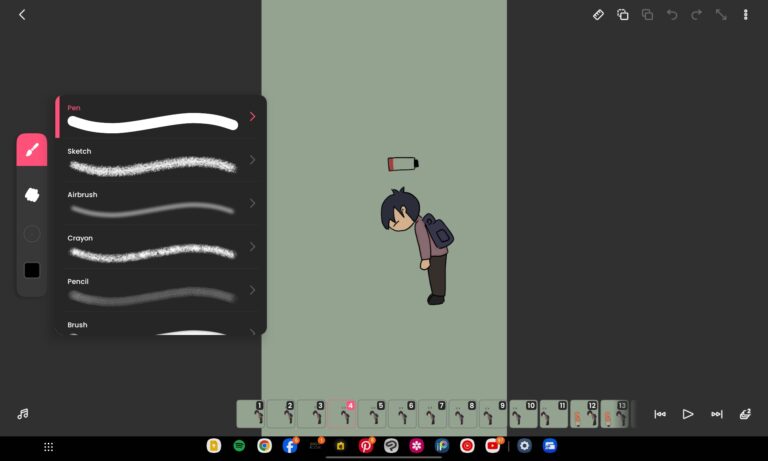Open the add audio music note
The height and width of the screenshot is (461, 768).
pyautogui.click(x=22, y=414)
